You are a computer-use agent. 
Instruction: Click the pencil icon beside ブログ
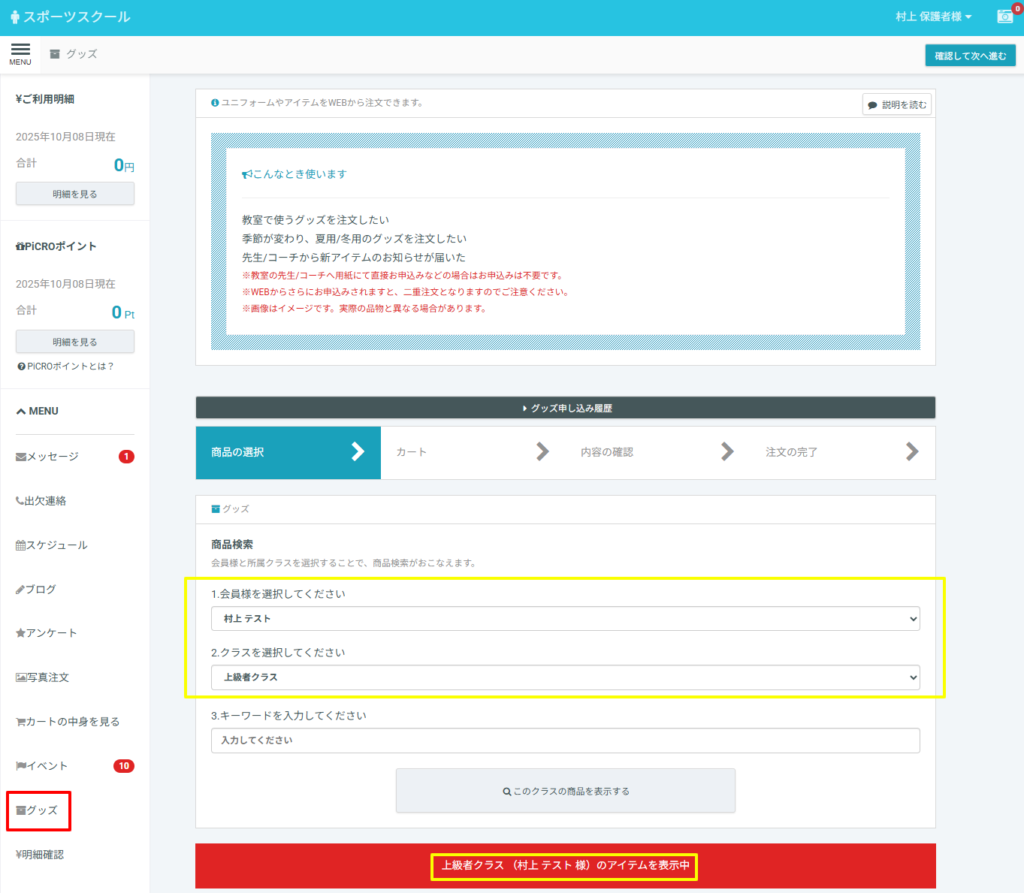point(20,589)
